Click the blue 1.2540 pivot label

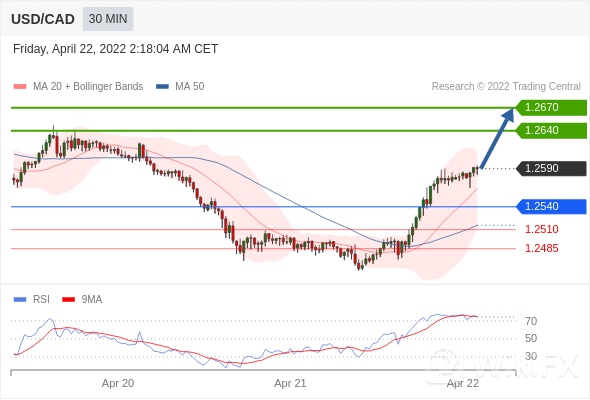point(551,207)
